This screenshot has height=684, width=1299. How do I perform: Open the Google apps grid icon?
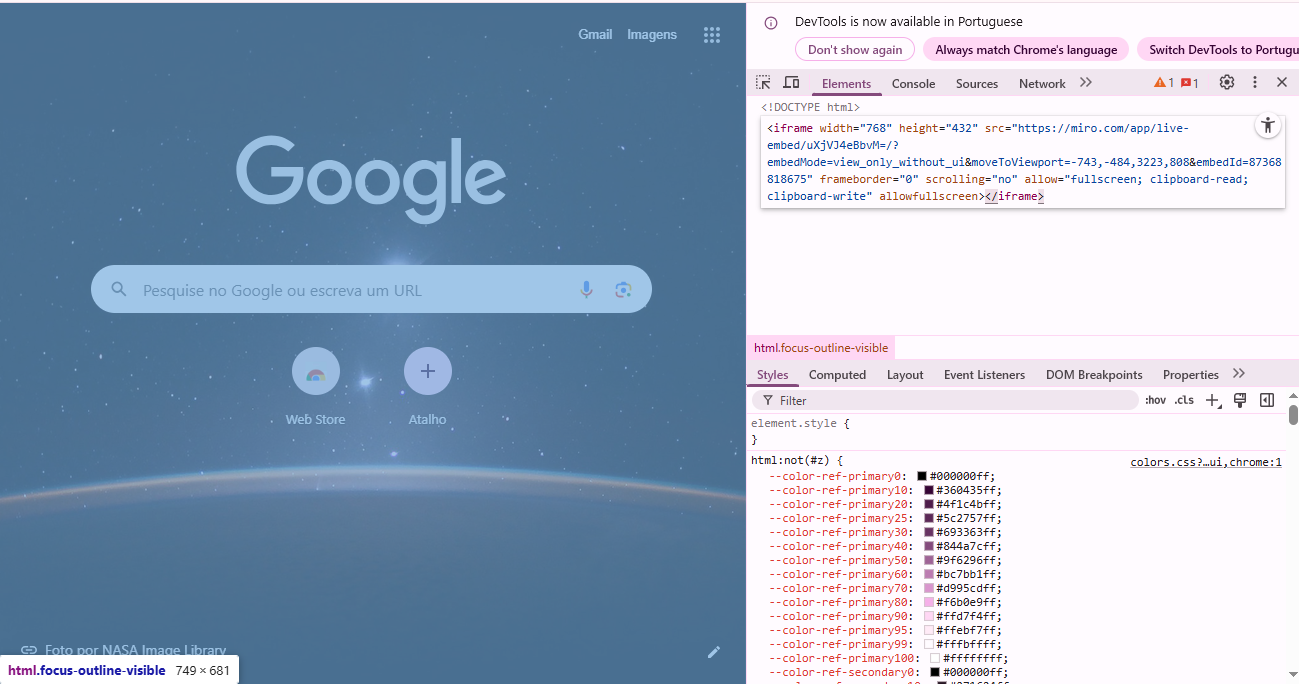(711, 35)
